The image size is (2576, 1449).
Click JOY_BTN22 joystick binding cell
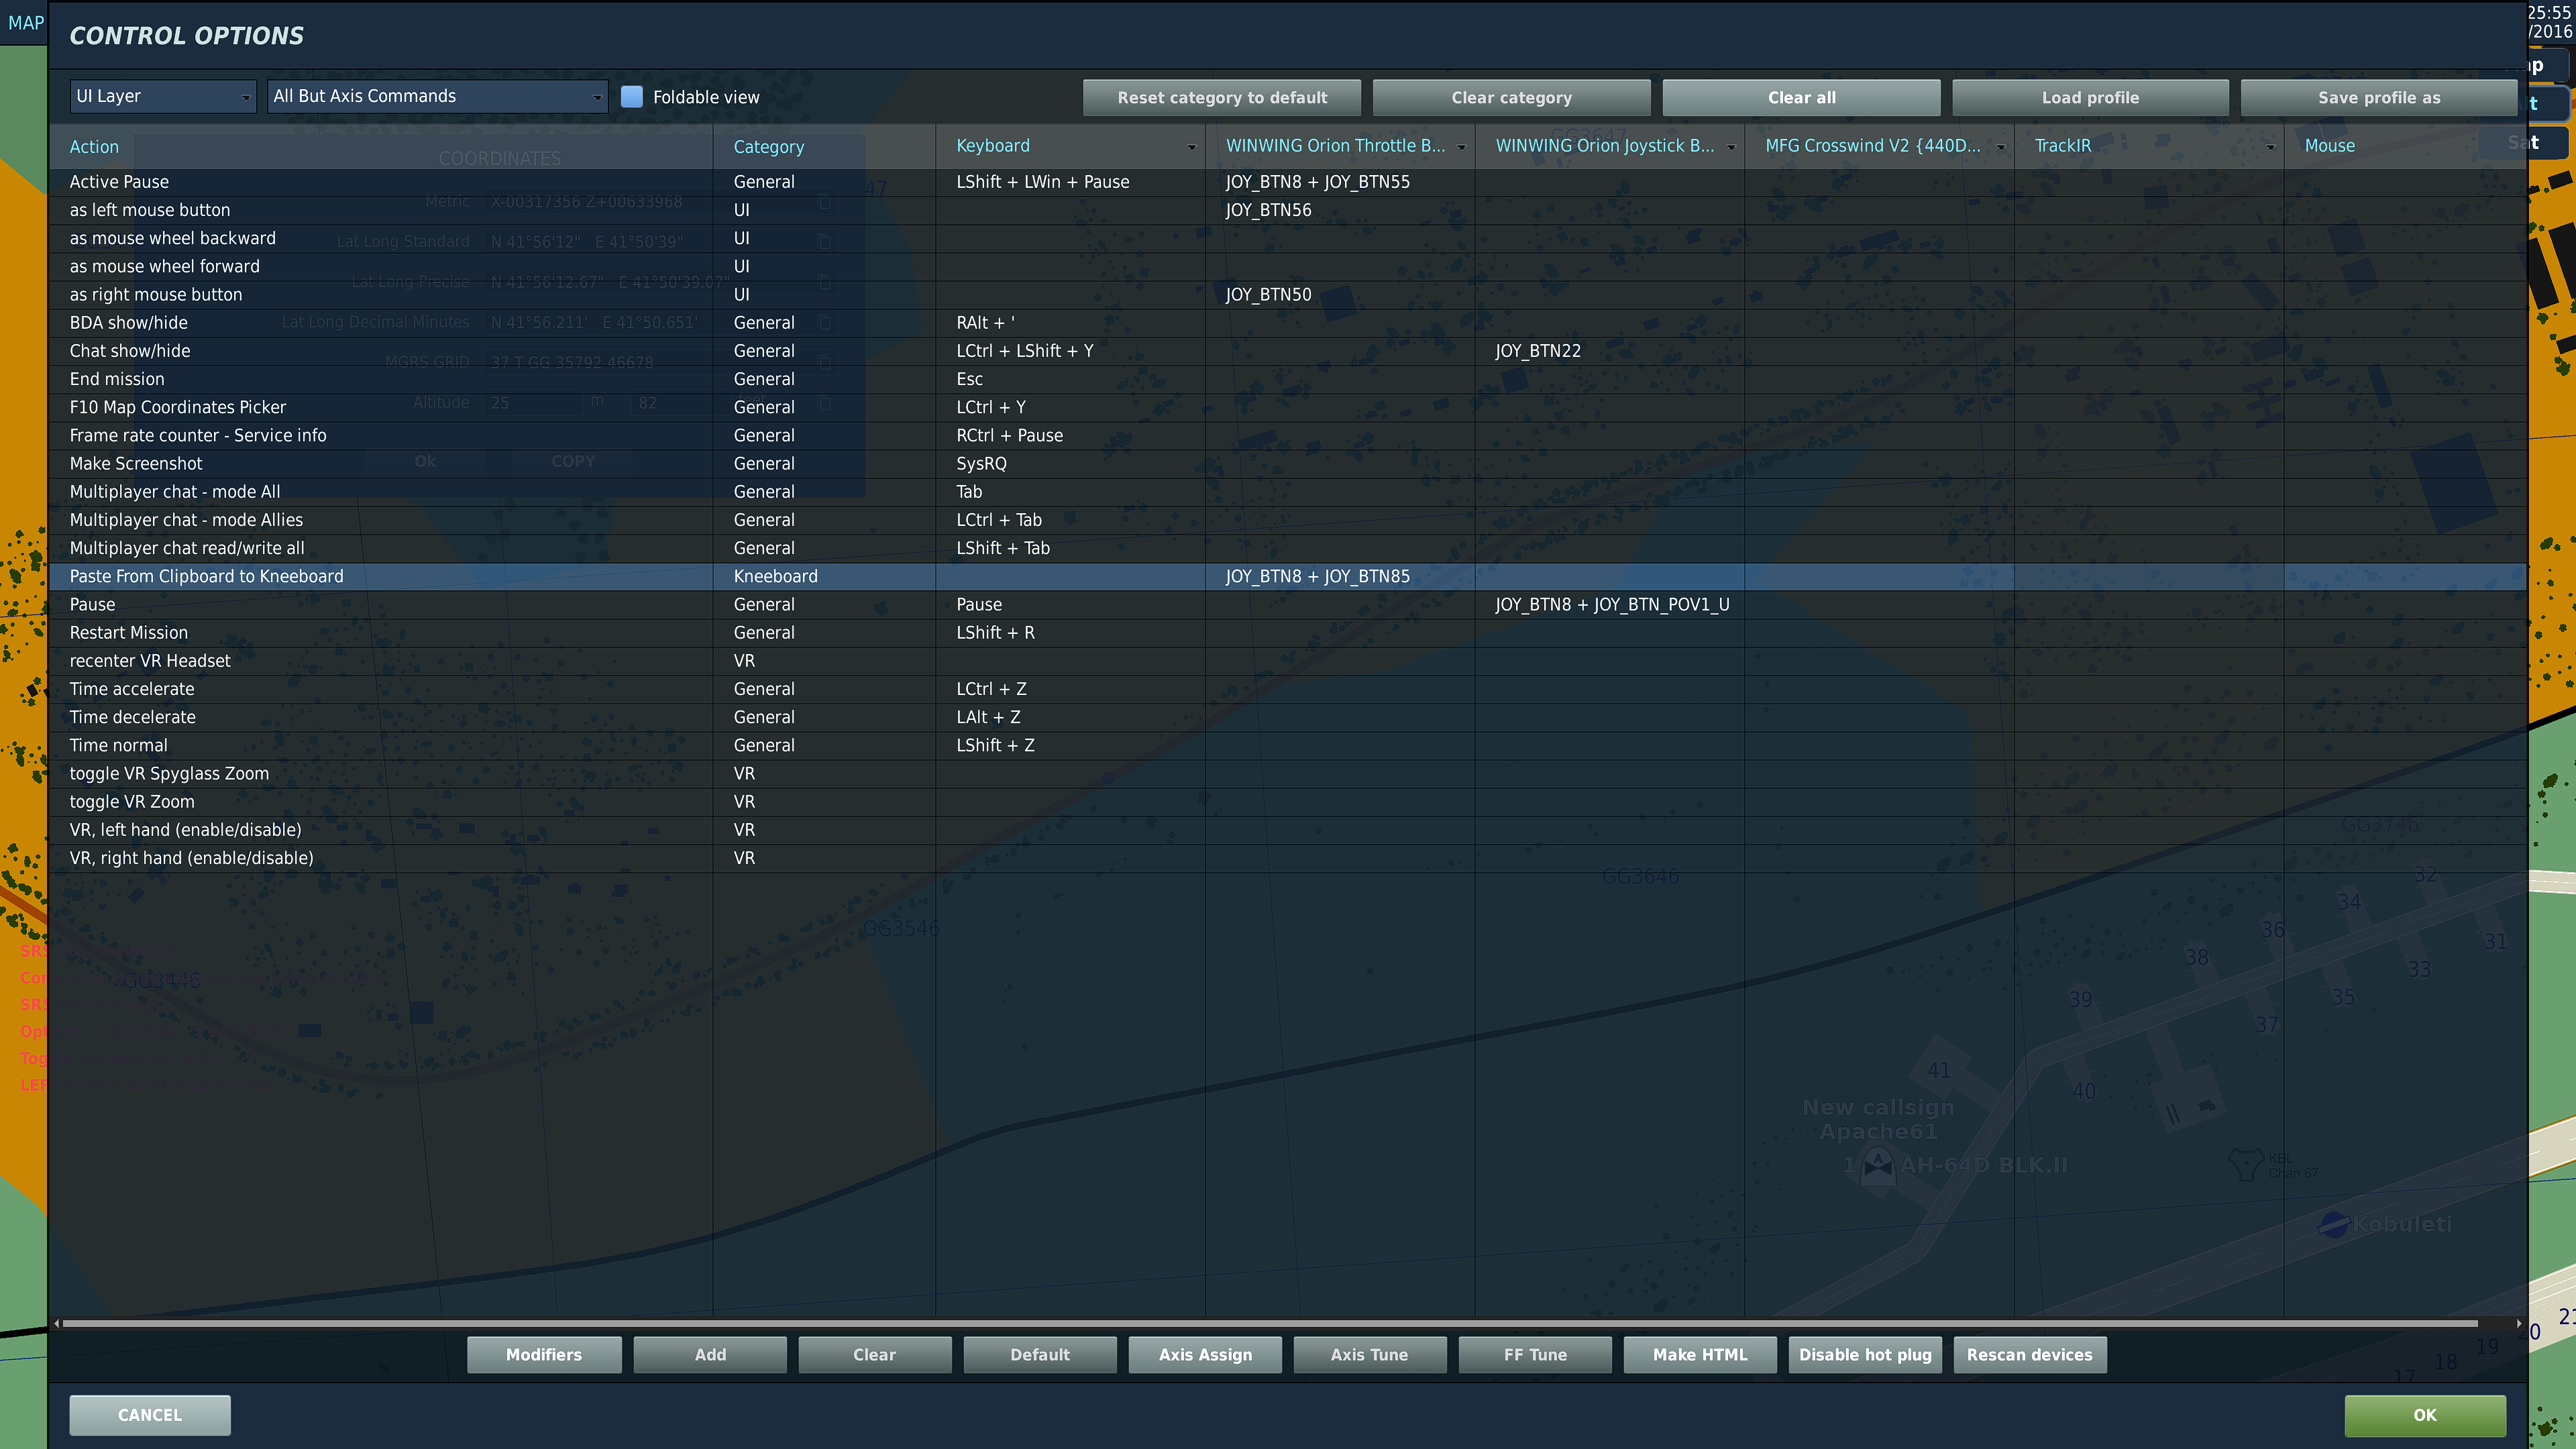pyautogui.click(x=1609, y=351)
